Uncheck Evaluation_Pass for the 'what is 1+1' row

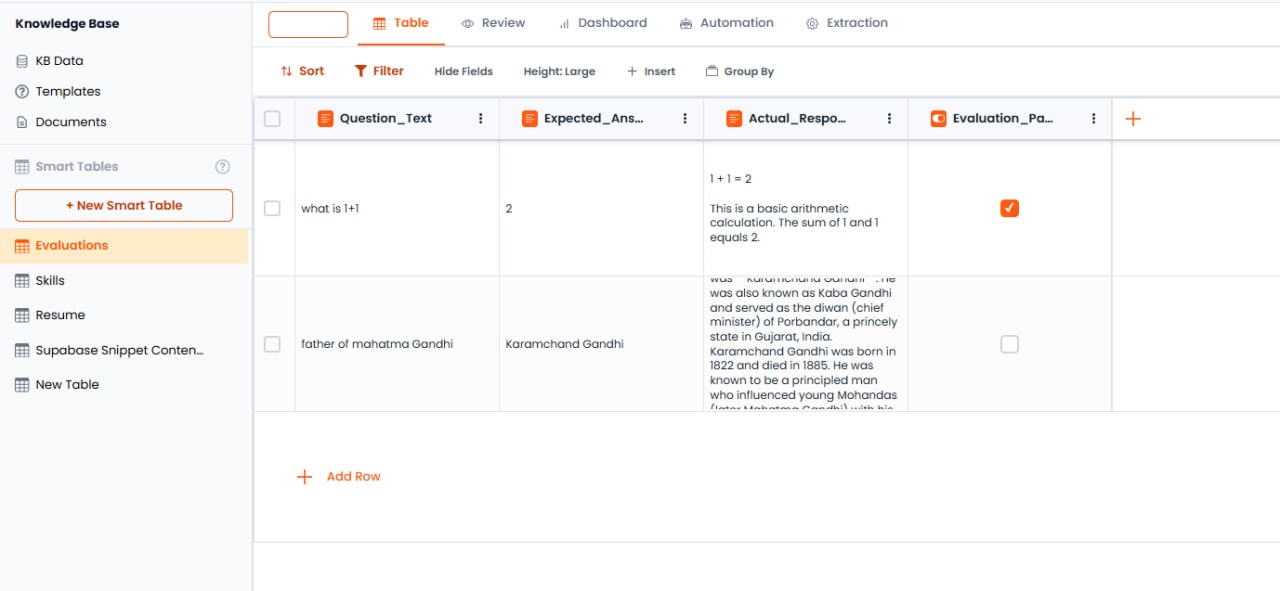(x=1009, y=208)
